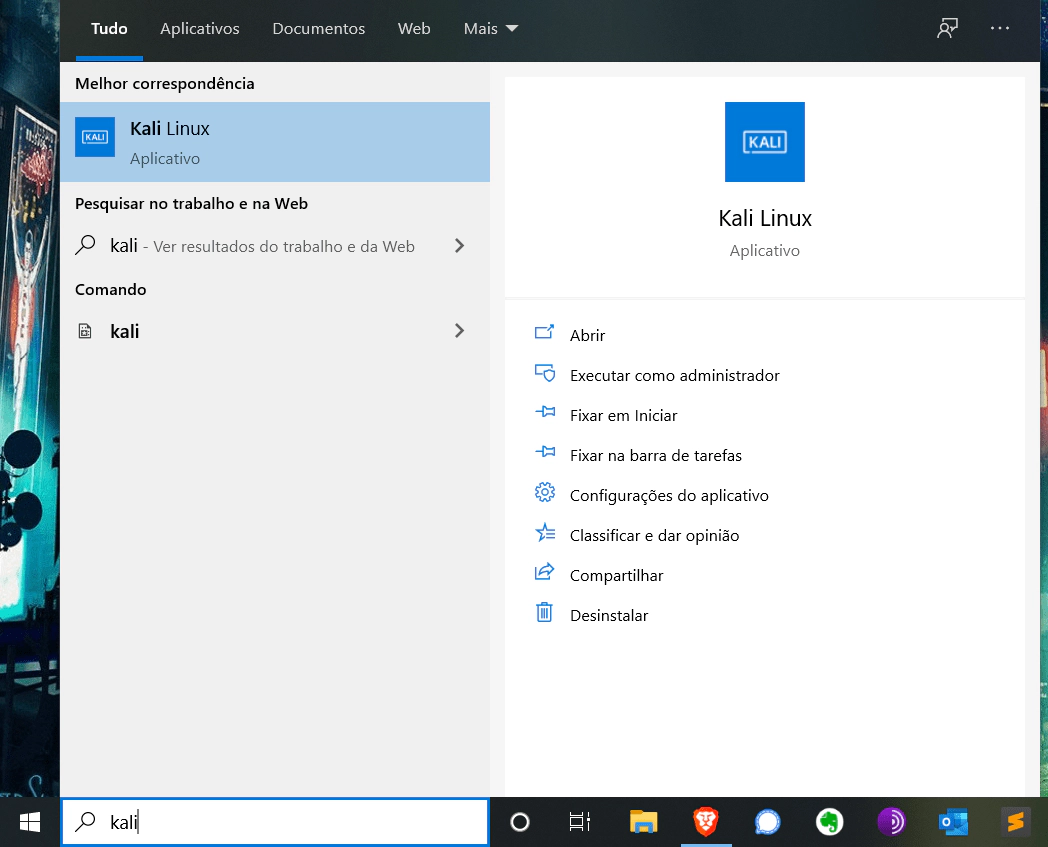Open Outlook from the taskbar
The image size is (1048, 847).
coord(952,822)
